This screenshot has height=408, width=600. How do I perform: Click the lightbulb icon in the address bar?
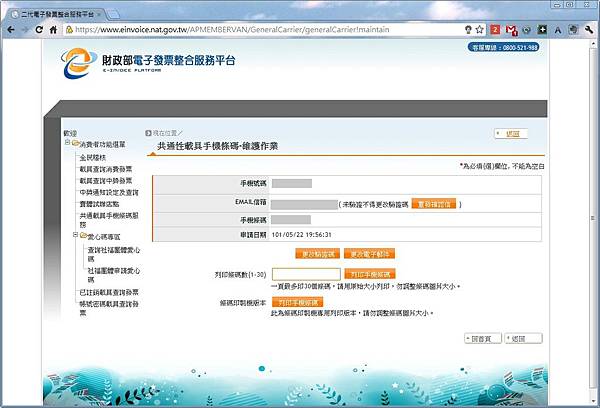[x=468, y=29]
